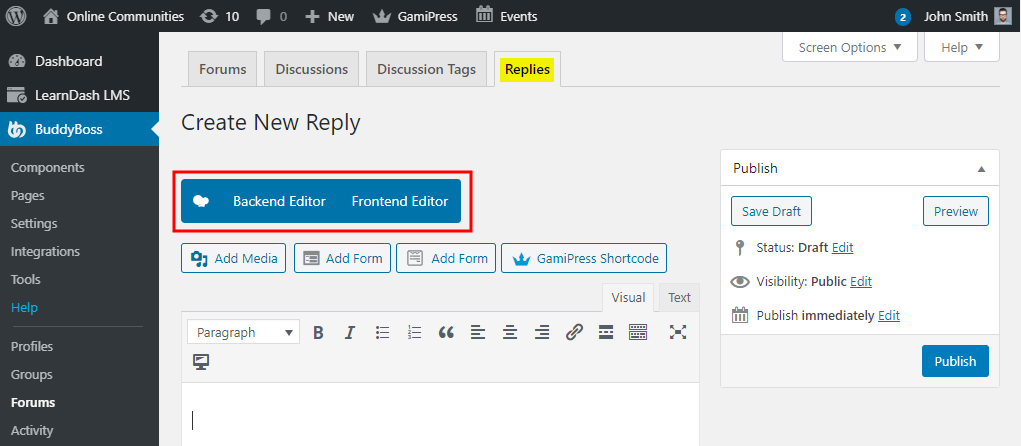Open the Discussion Tags tab
The image size is (1021, 446).
click(x=426, y=69)
